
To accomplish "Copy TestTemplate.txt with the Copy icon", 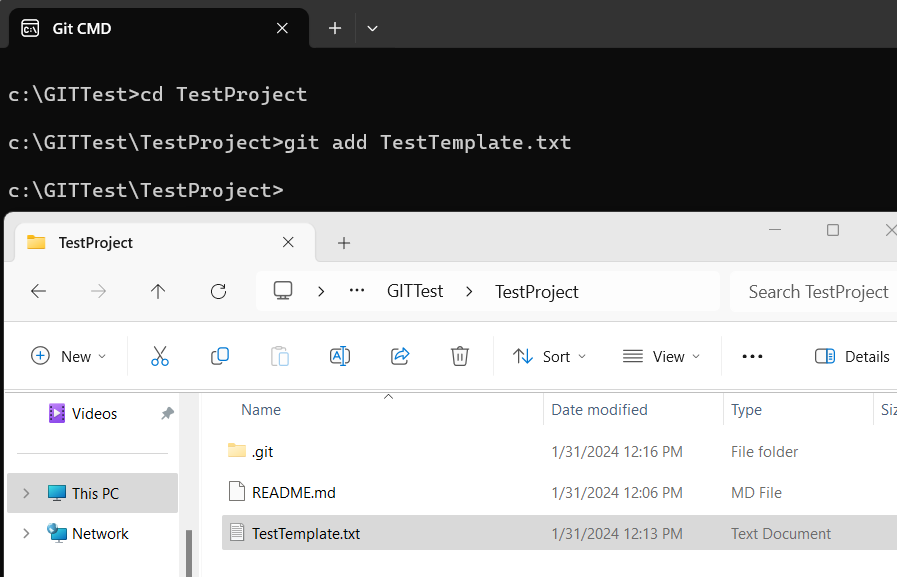I will click(x=219, y=355).
